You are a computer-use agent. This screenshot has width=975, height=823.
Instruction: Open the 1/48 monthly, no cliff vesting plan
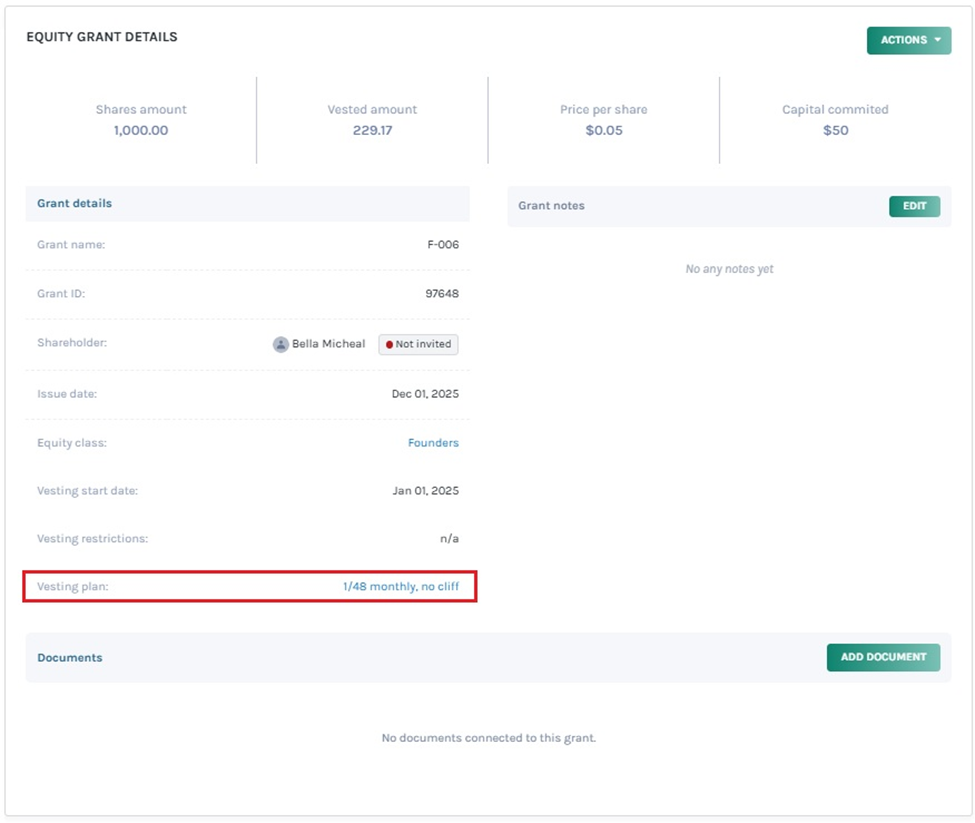(401, 587)
